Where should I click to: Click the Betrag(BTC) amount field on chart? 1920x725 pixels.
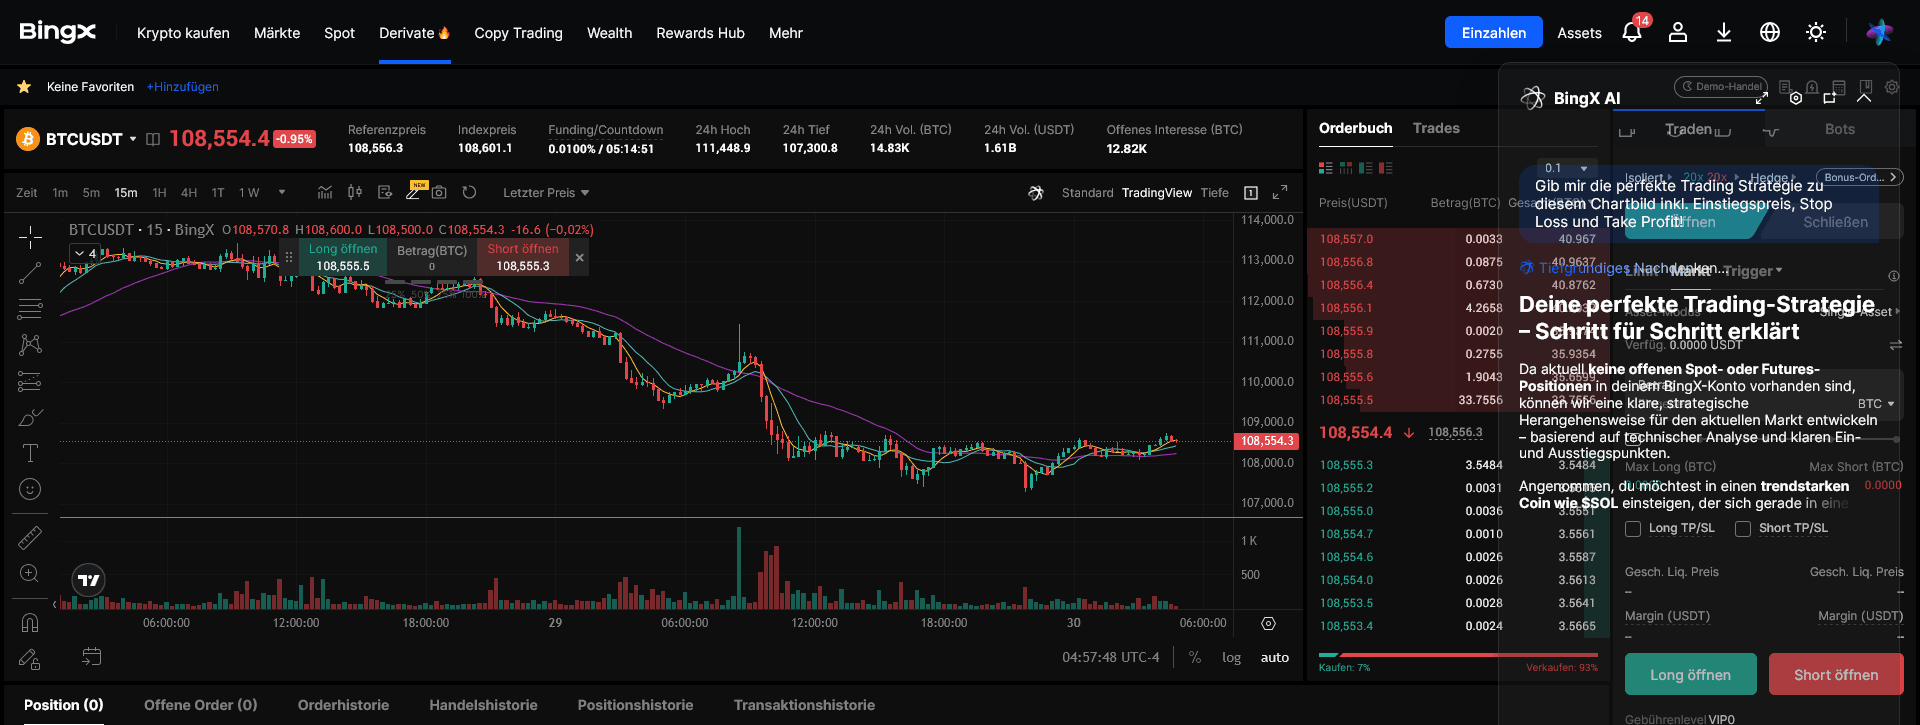[x=432, y=258]
